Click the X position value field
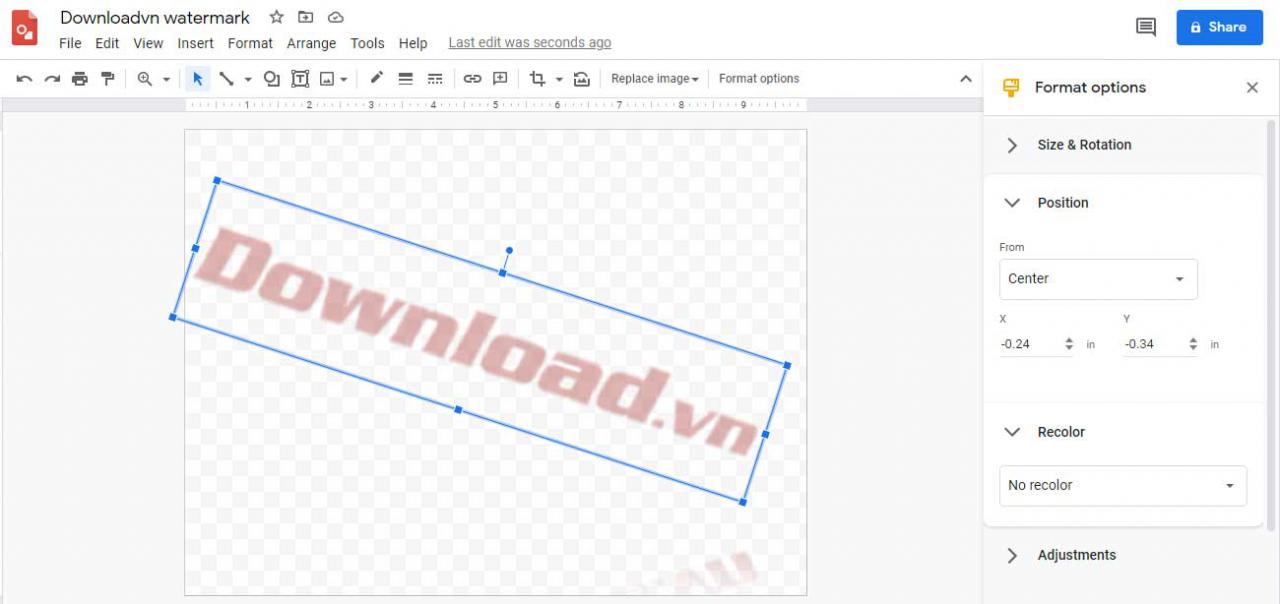This screenshot has width=1280, height=604. click(x=1030, y=344)
